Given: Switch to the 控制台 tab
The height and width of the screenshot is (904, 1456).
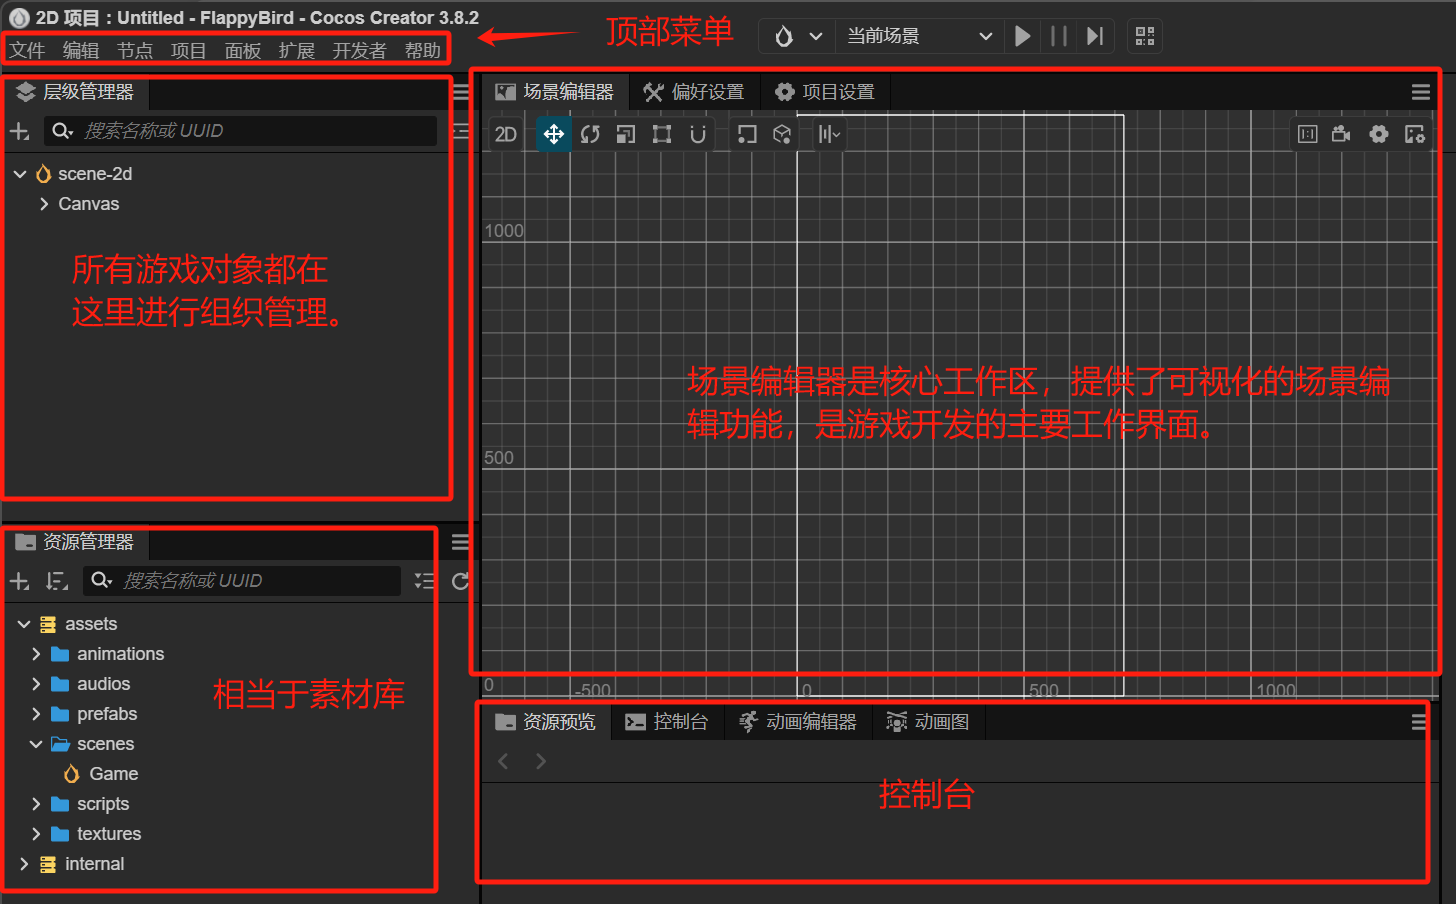Looking at the screenshot, I should pyautogui.click(x=667, y=722).
